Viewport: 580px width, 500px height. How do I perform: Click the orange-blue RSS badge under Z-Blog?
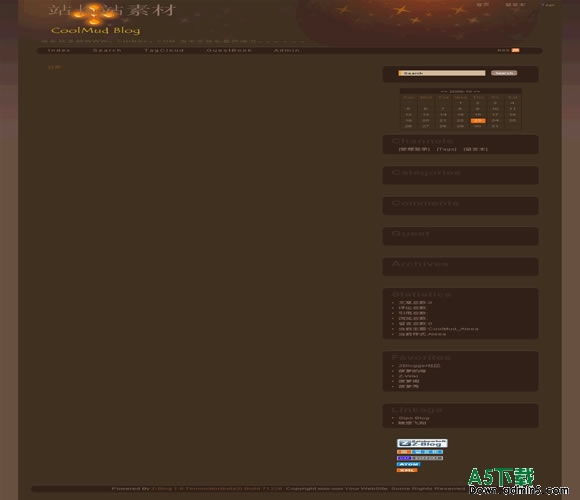420,452
